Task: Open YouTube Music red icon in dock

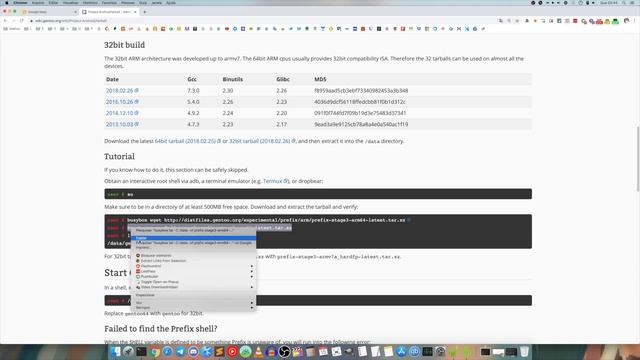Action: coord(232,351)
